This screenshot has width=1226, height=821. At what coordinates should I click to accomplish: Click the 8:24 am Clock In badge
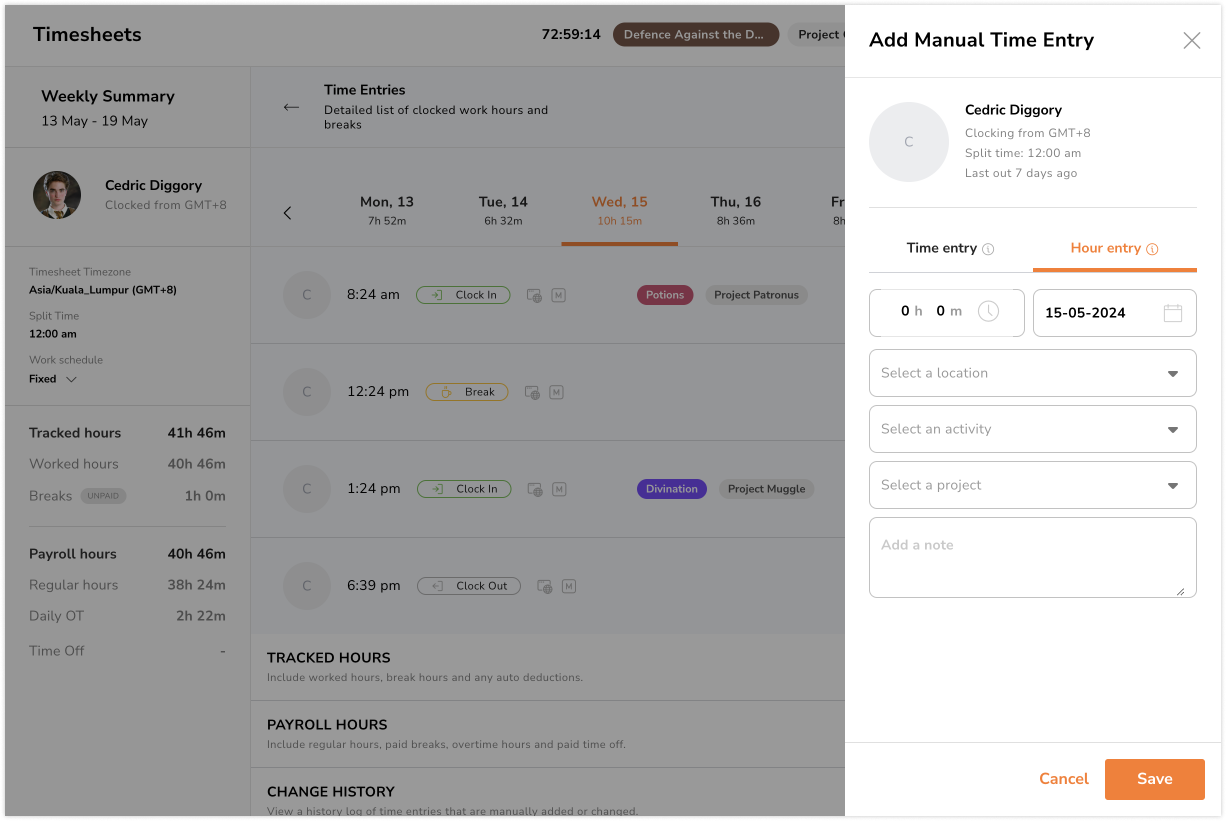(463, 295)
